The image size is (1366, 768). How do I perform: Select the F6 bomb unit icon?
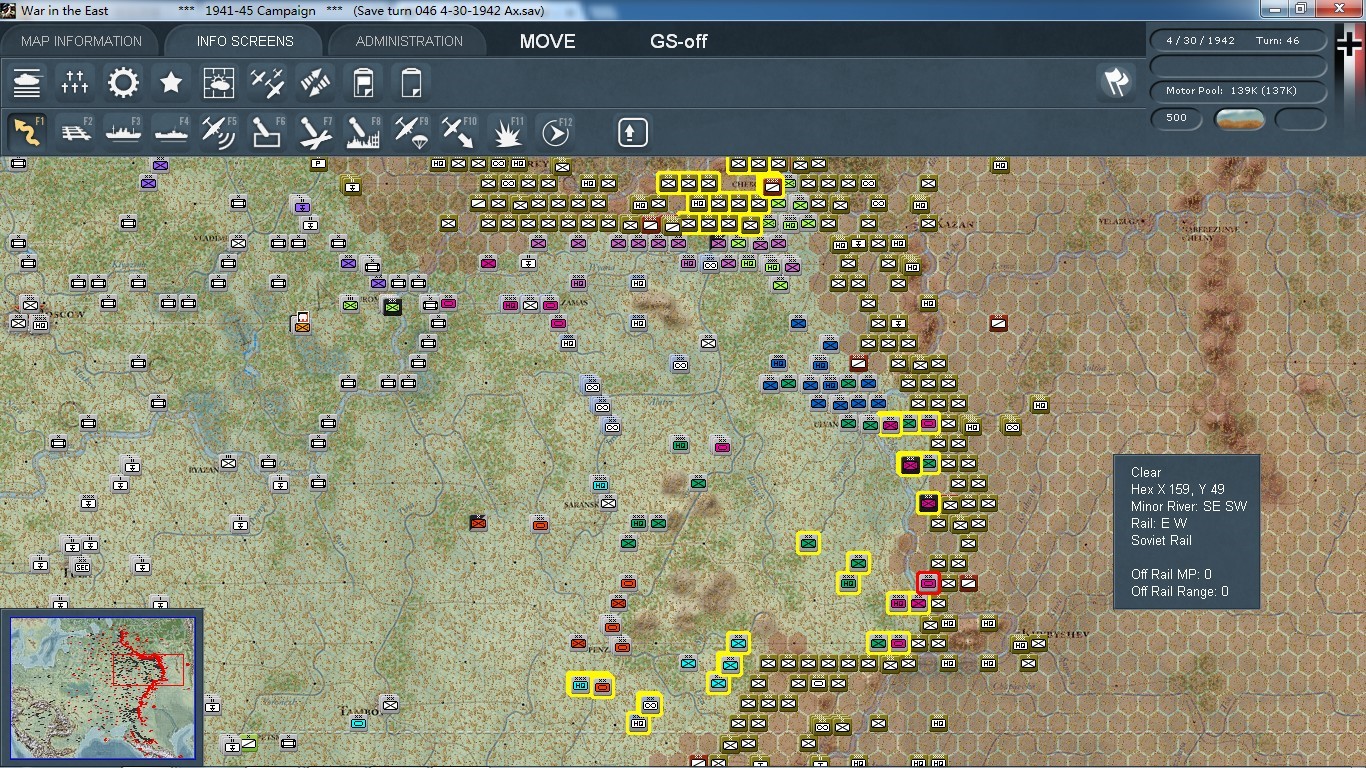[267, 132]
